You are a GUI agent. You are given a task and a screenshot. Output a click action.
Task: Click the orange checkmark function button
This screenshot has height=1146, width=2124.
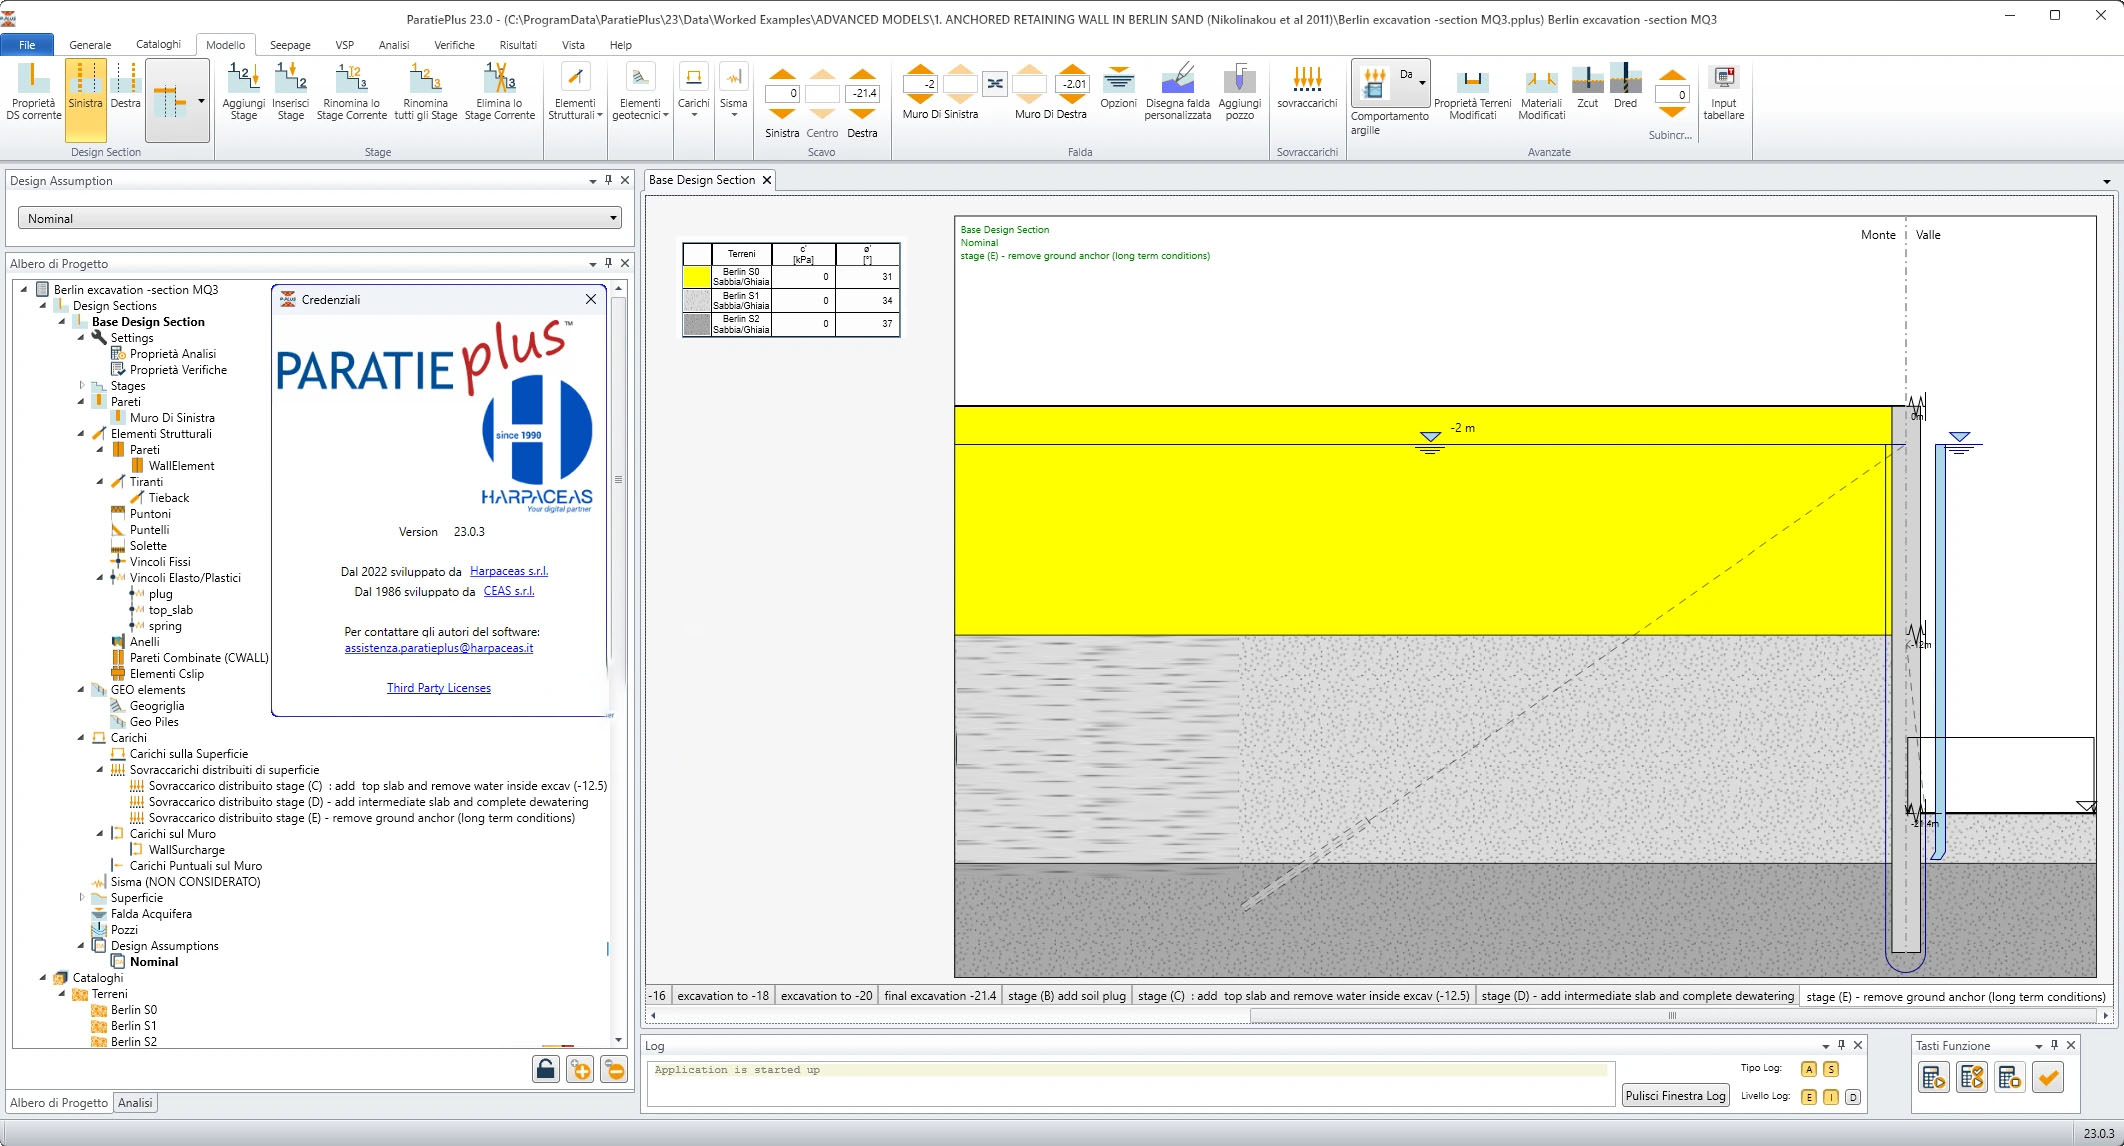point(2047,1078)
